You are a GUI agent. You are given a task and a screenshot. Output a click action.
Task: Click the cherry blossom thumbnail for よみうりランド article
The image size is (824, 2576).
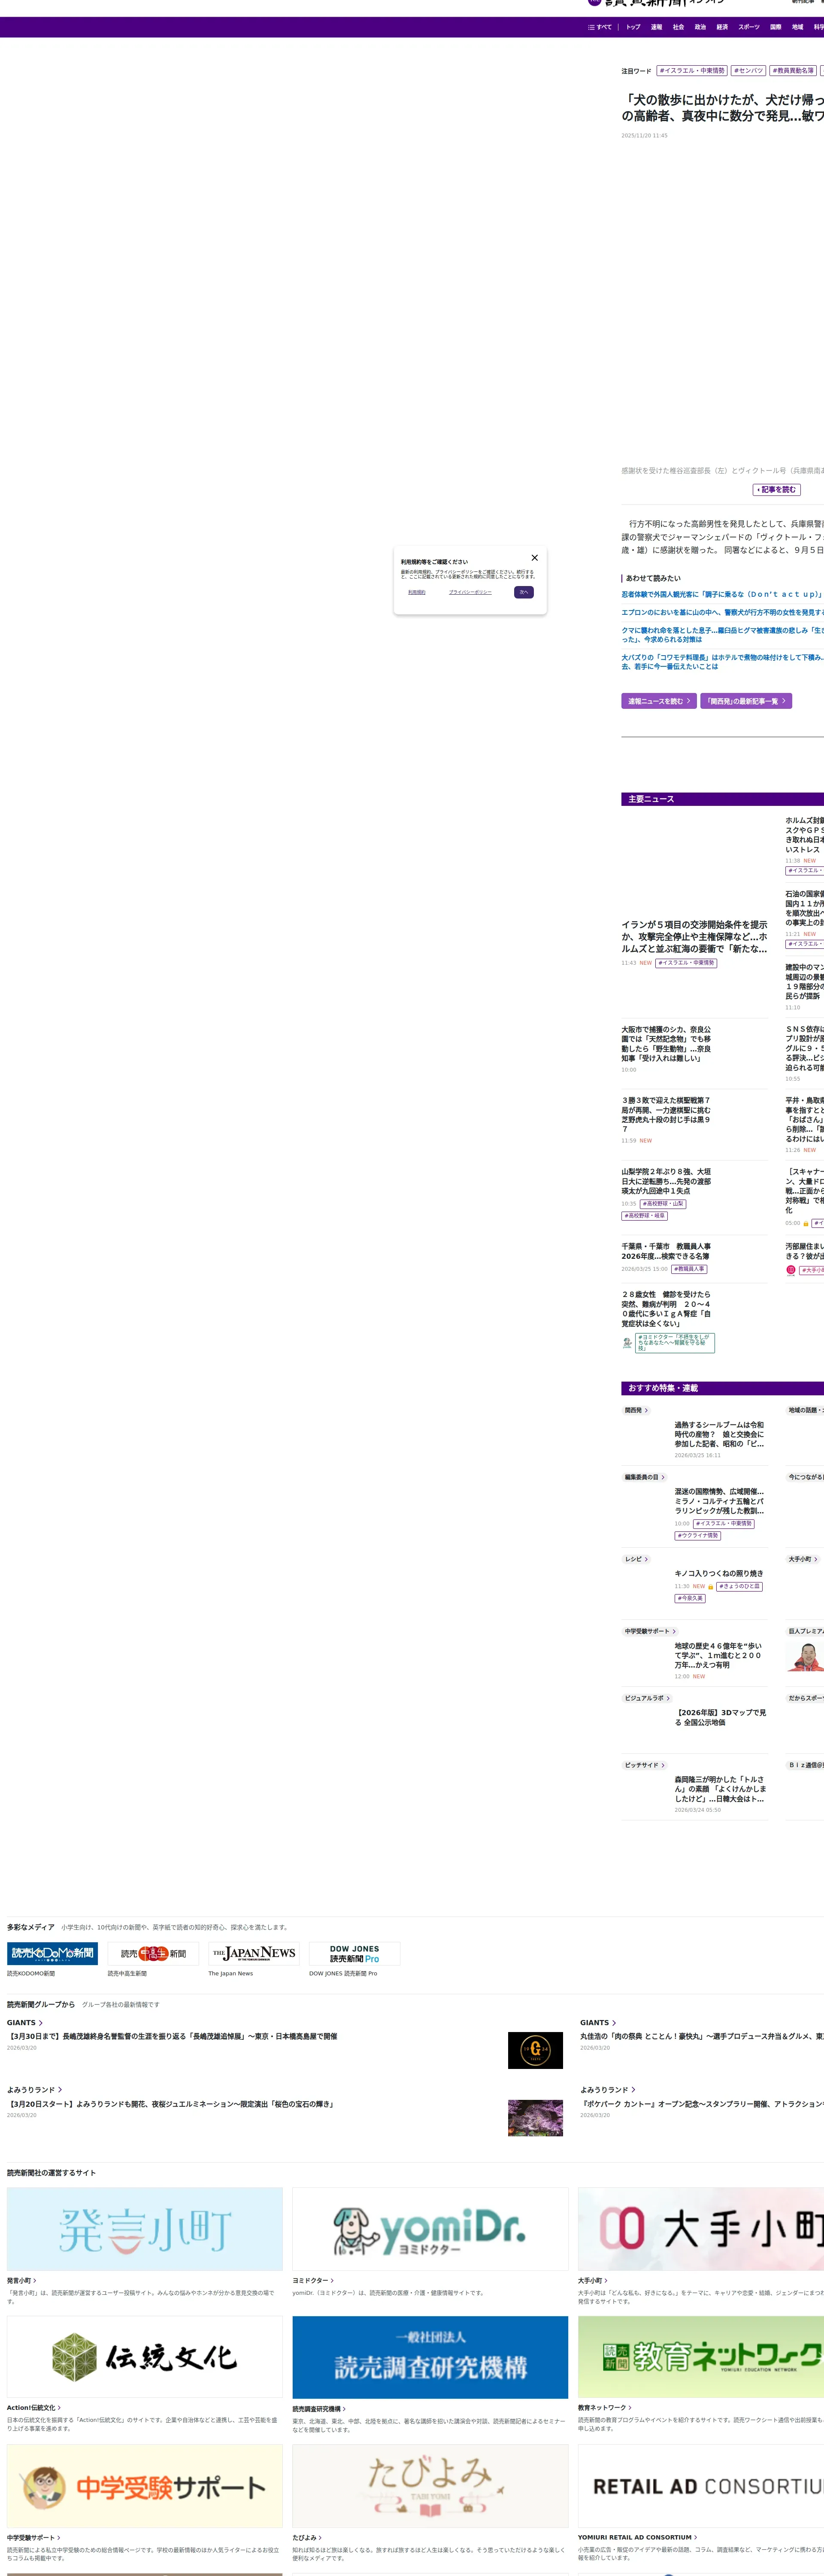(535, 2118)
